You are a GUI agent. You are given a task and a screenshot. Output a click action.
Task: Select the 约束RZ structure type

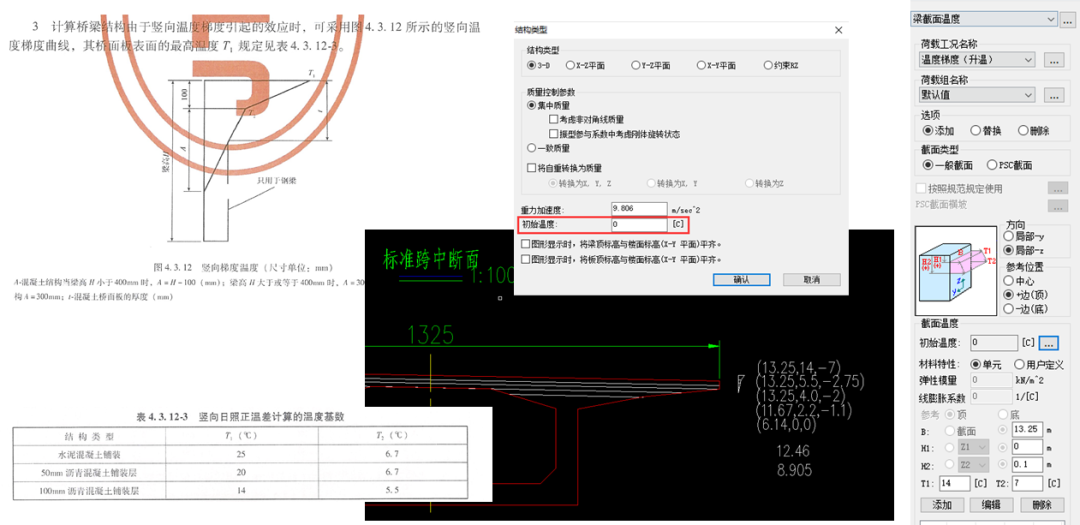(768, 65)
